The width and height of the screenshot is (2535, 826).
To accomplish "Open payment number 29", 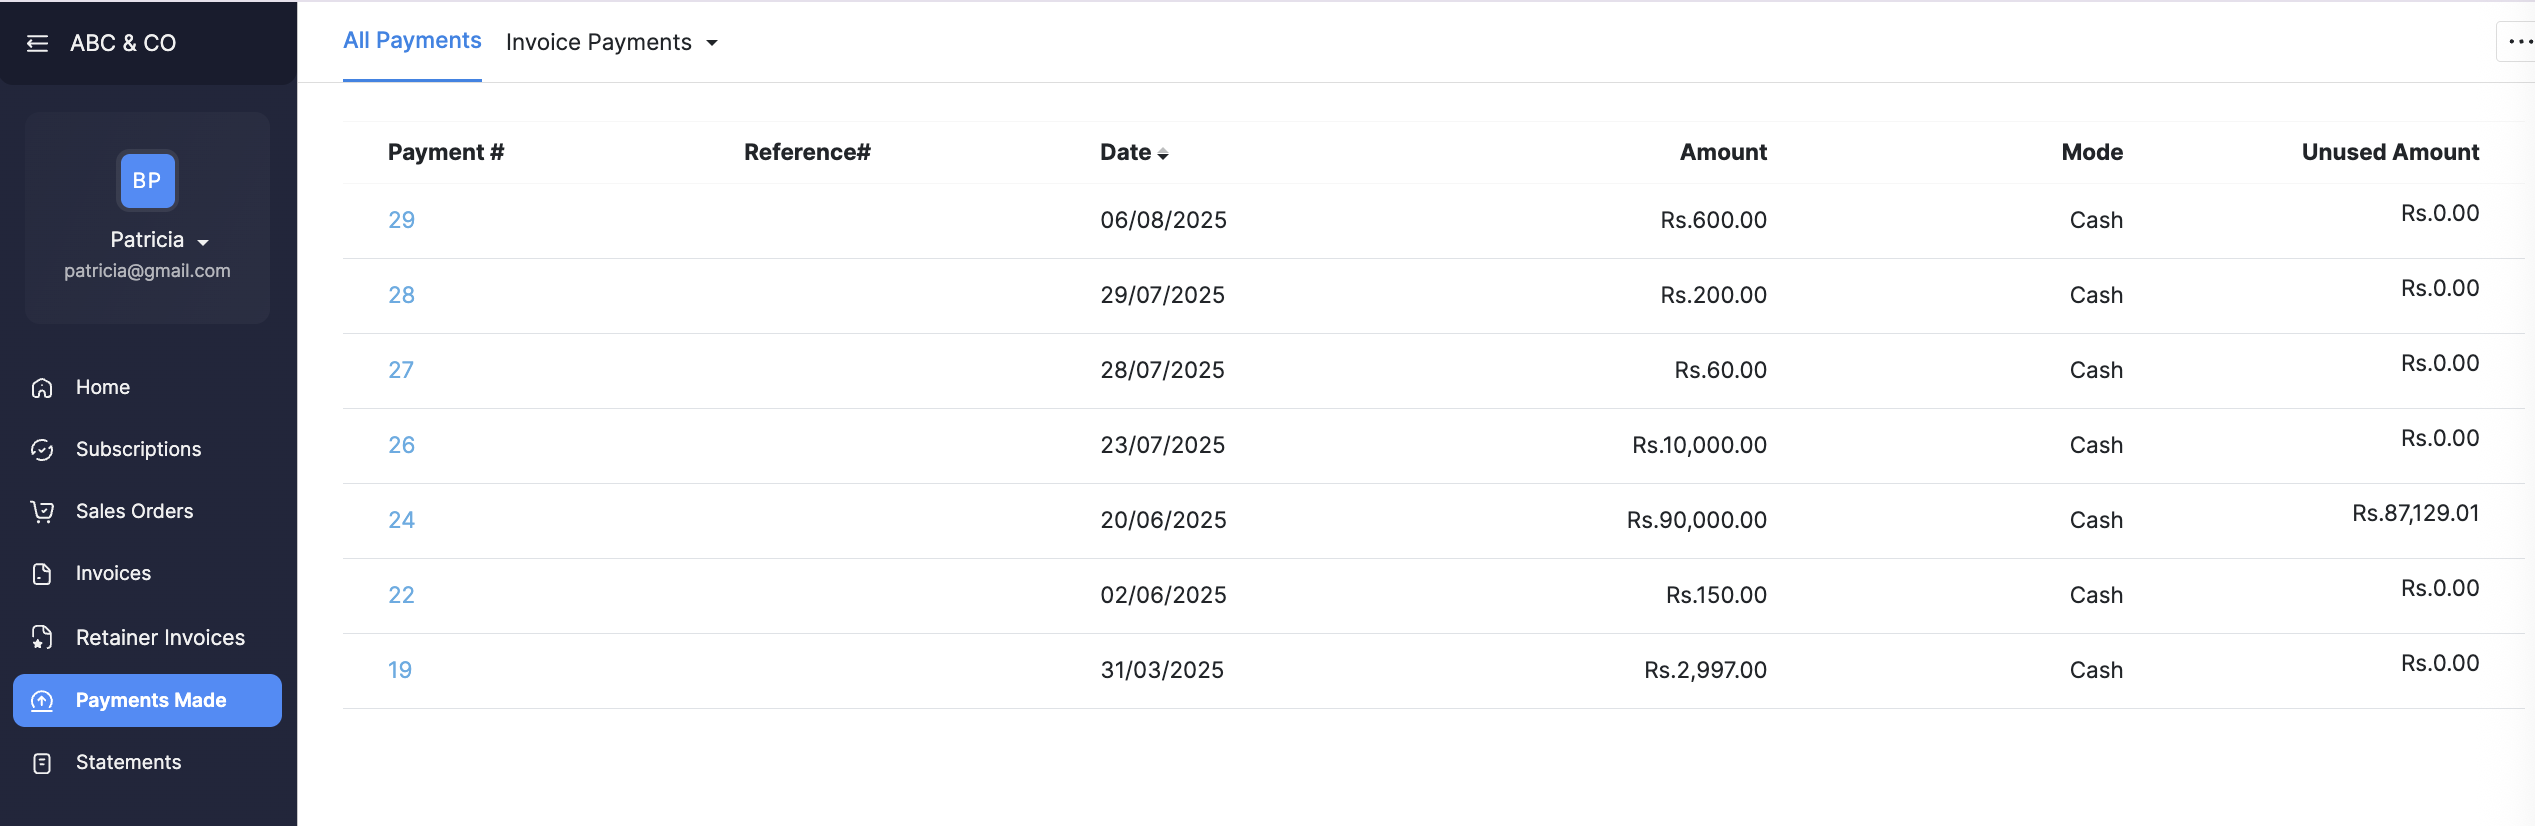I will click(401, 219).
